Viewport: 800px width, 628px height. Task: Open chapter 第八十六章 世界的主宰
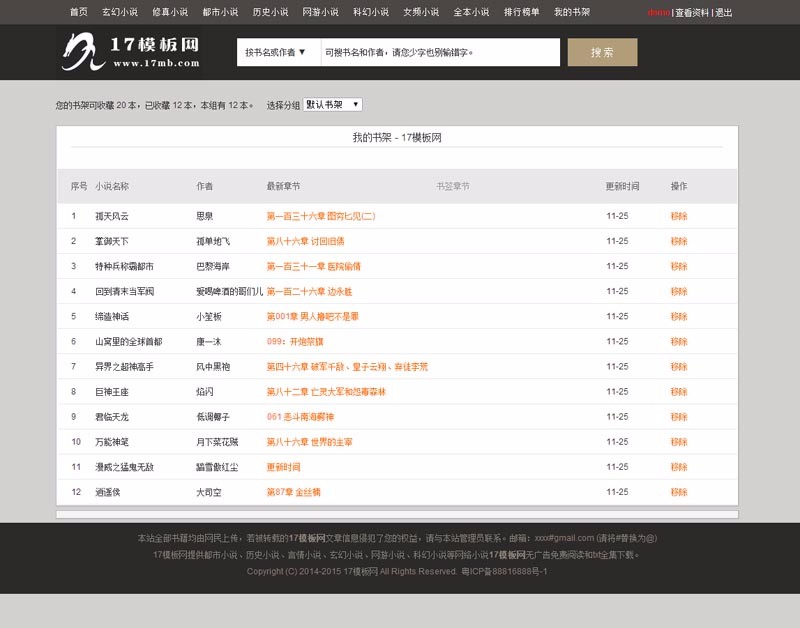pyautogui.click(x=309, y=442)
